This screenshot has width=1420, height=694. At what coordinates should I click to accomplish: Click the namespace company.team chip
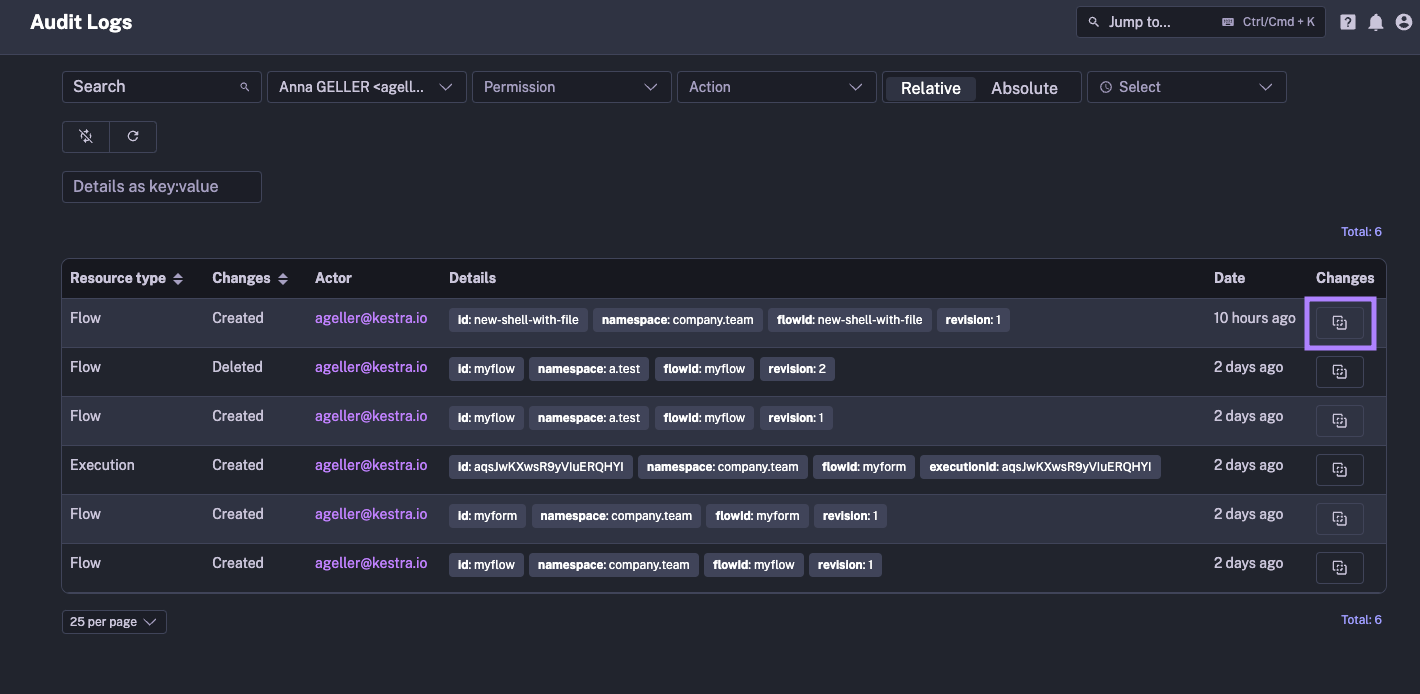pos(677,319)
